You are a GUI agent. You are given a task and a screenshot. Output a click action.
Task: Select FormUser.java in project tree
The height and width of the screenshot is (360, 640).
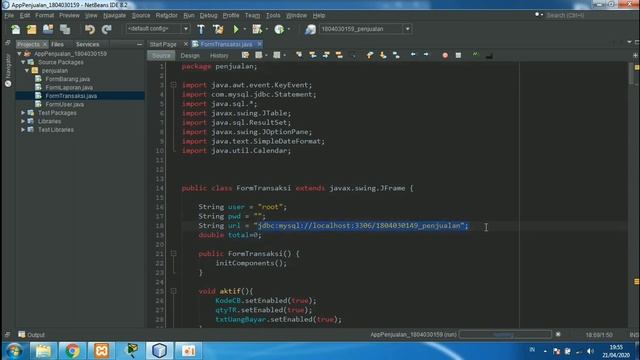click(64, 104)
